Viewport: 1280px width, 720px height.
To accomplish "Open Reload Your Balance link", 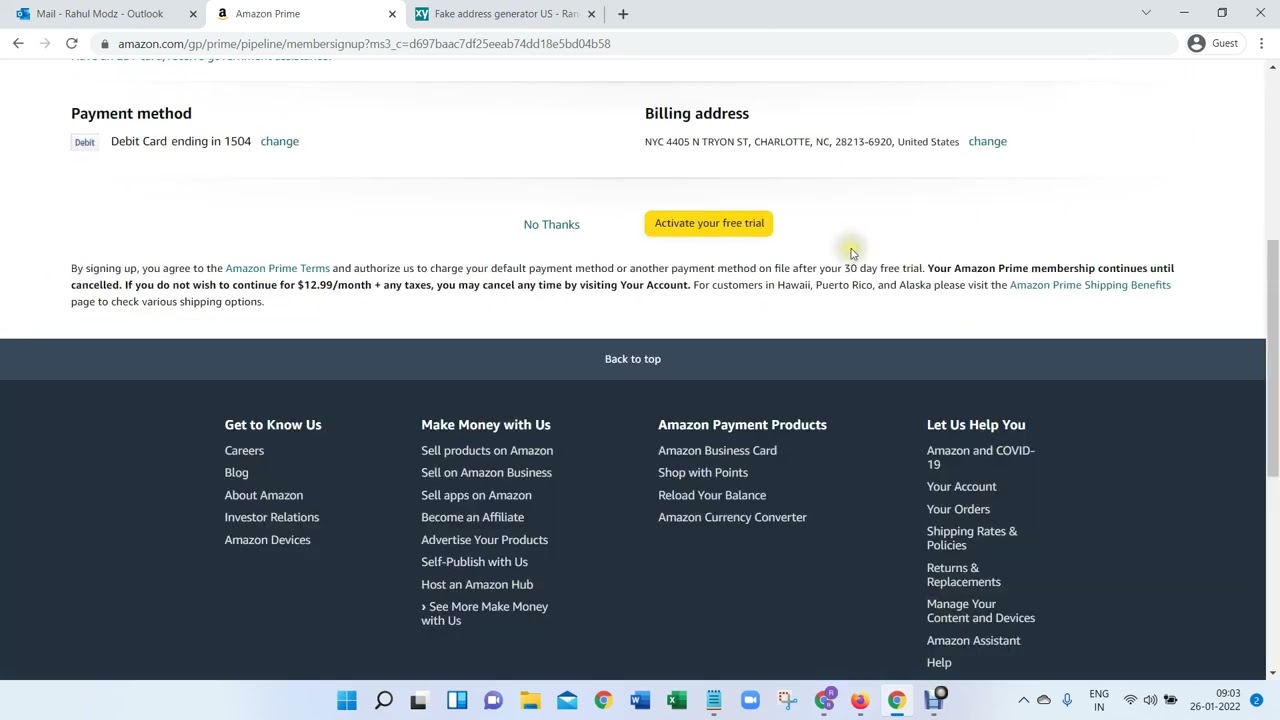I will tap(712, 495).
